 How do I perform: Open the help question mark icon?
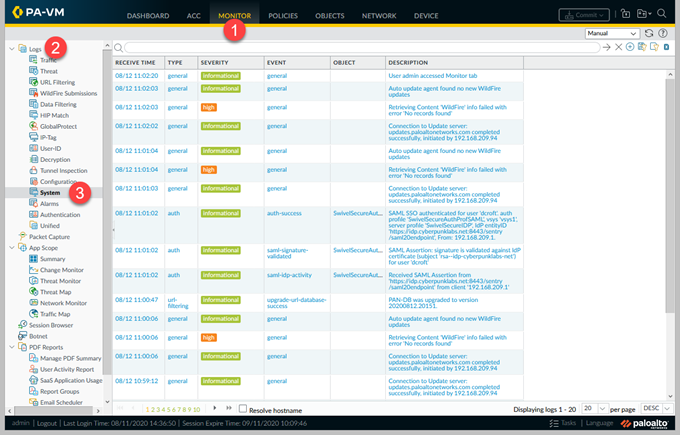coord(663,33)
